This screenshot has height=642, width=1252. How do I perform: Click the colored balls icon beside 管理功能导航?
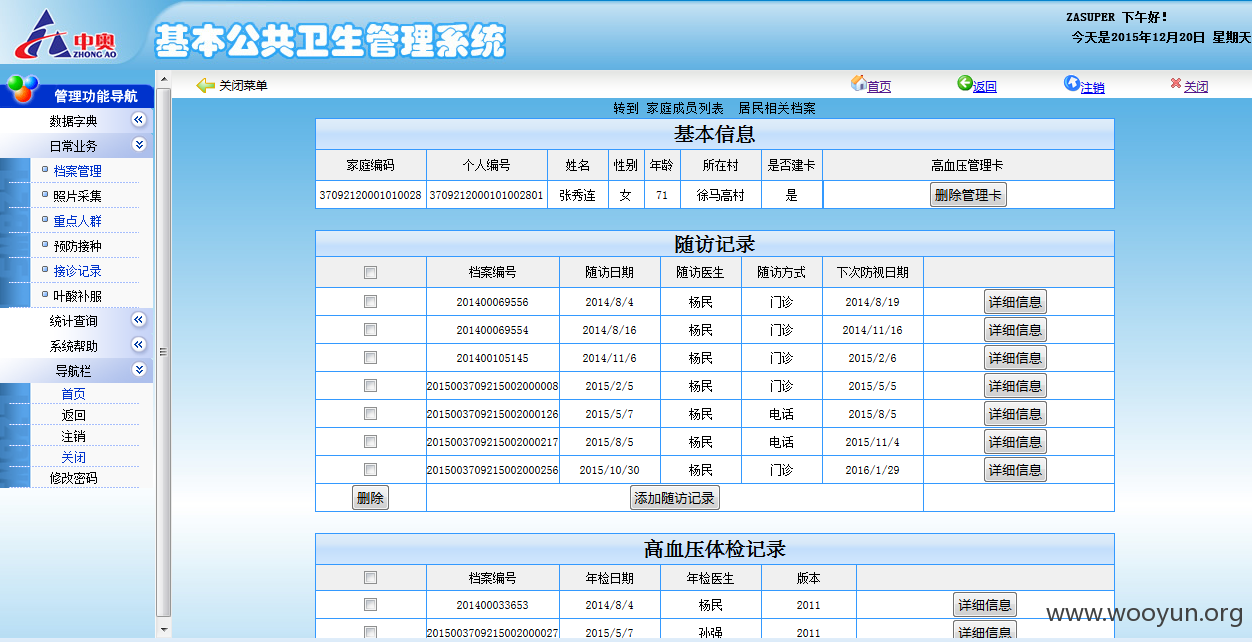[x=22, y=88]
